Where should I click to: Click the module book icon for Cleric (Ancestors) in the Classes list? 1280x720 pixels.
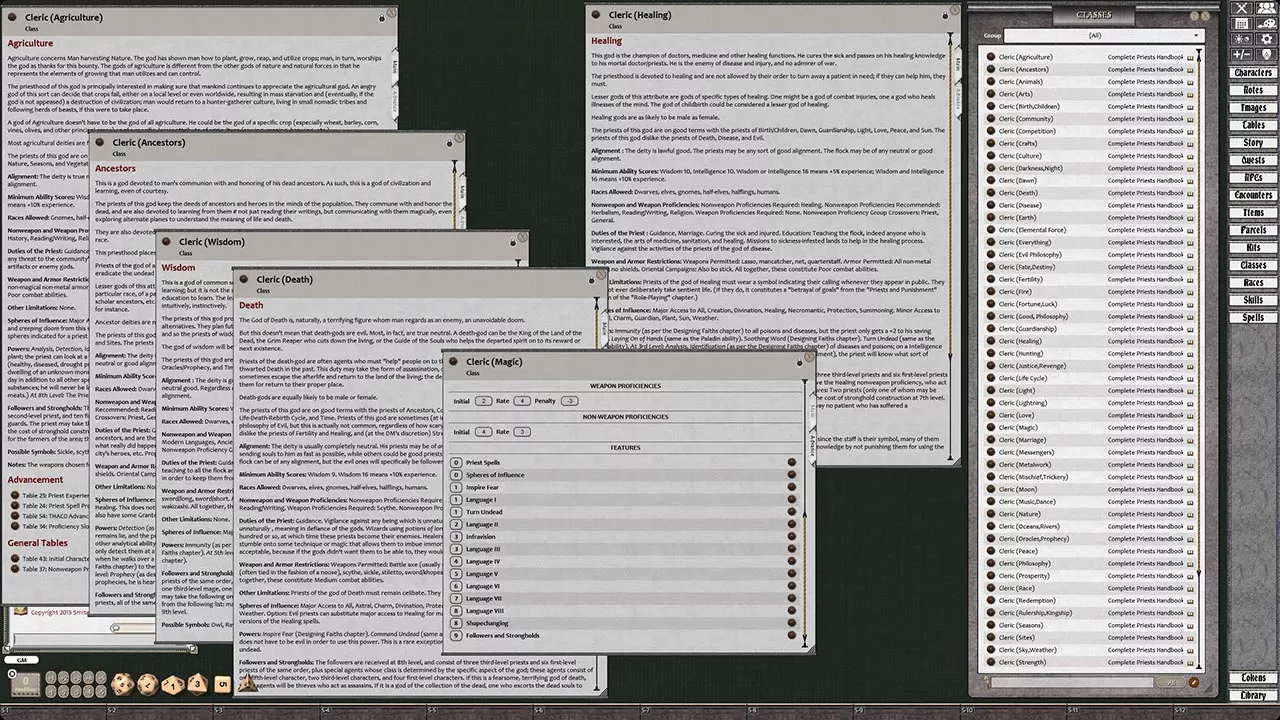[x=1190, y=69]
